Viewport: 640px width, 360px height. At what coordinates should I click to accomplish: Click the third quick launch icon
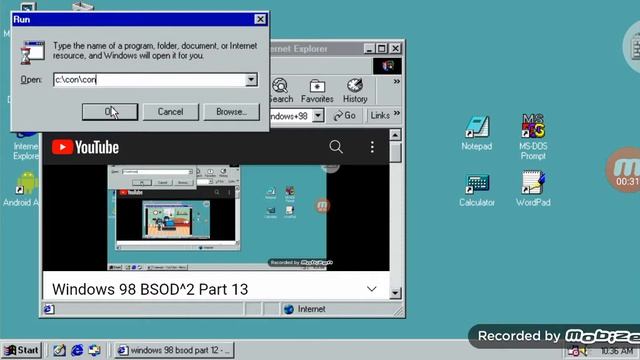point(94,350)
